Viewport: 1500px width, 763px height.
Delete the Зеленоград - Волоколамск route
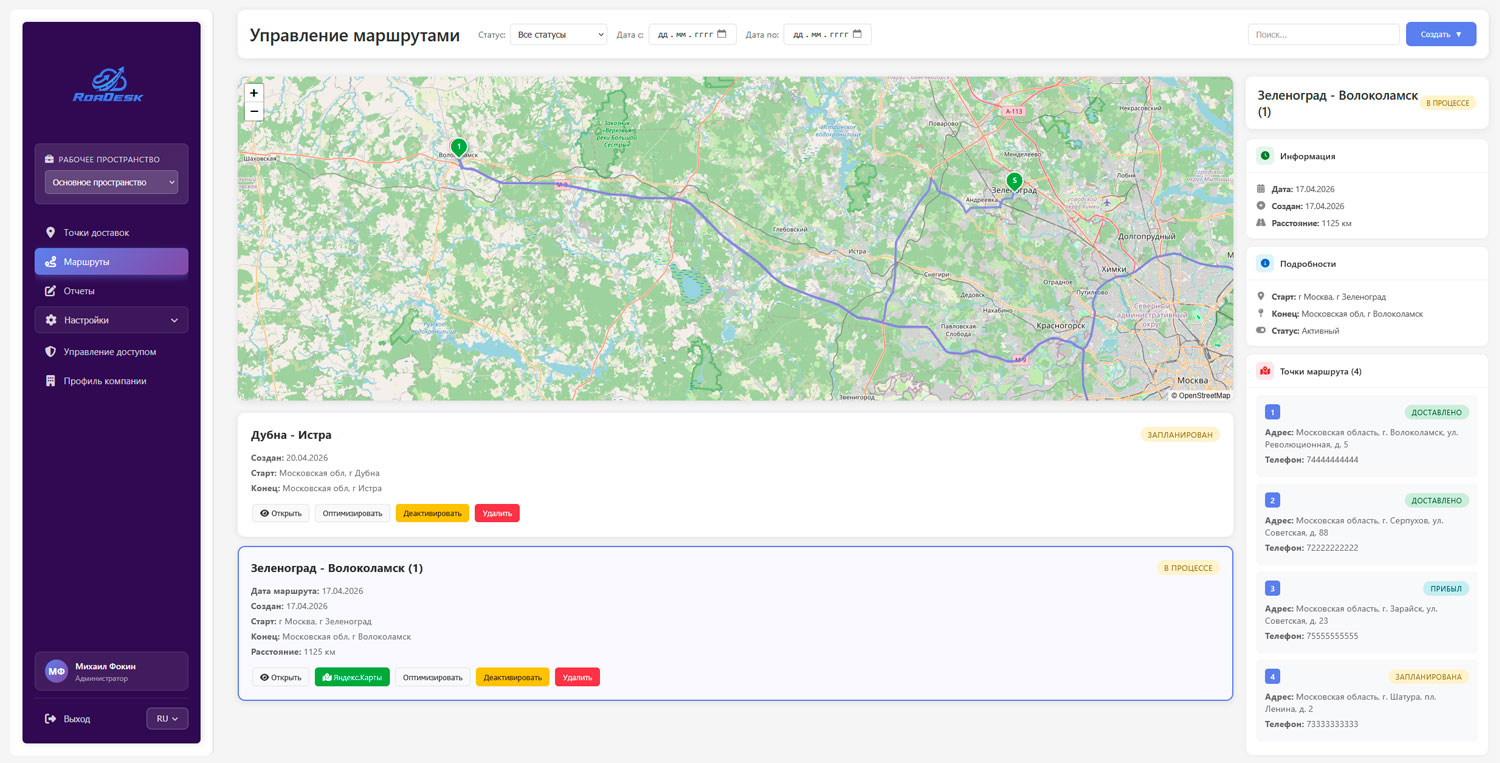tap(577, 677)
